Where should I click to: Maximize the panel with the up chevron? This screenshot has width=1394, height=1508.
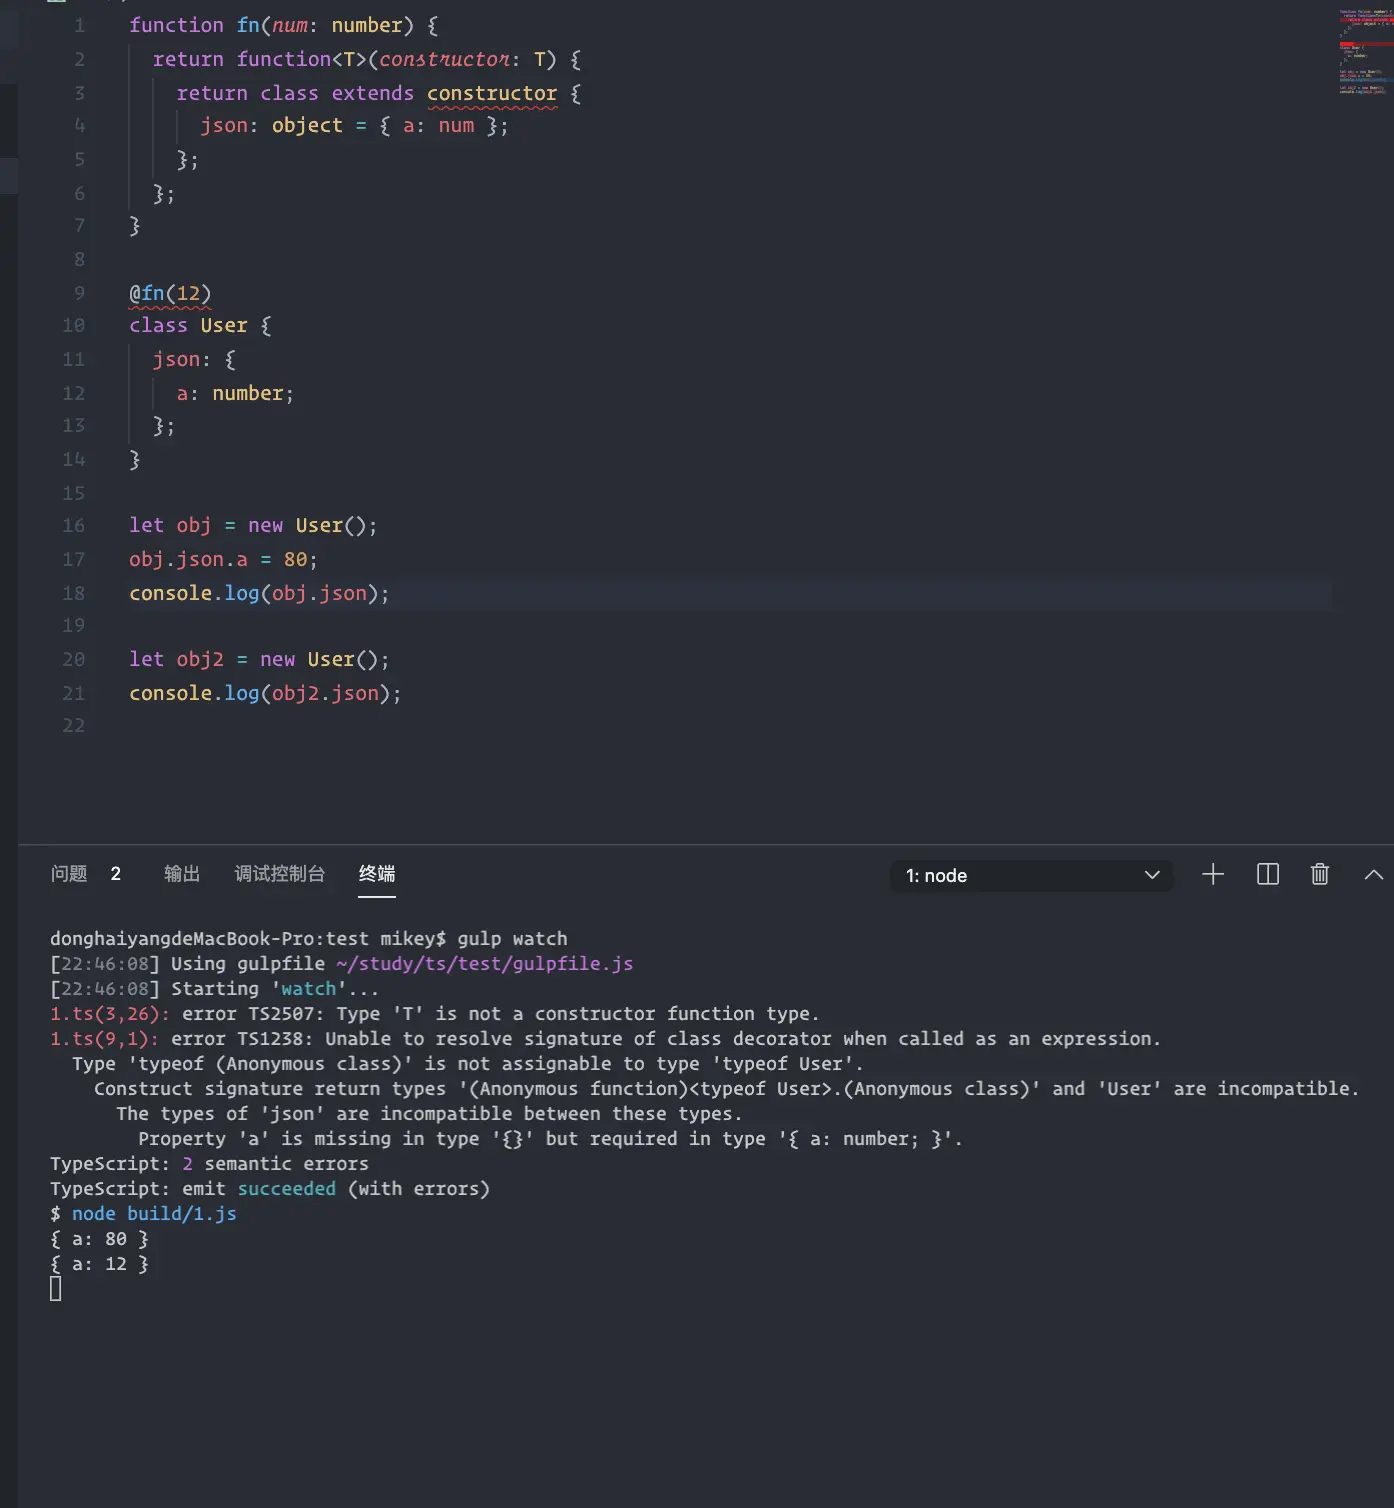(x=1374, y=874)
